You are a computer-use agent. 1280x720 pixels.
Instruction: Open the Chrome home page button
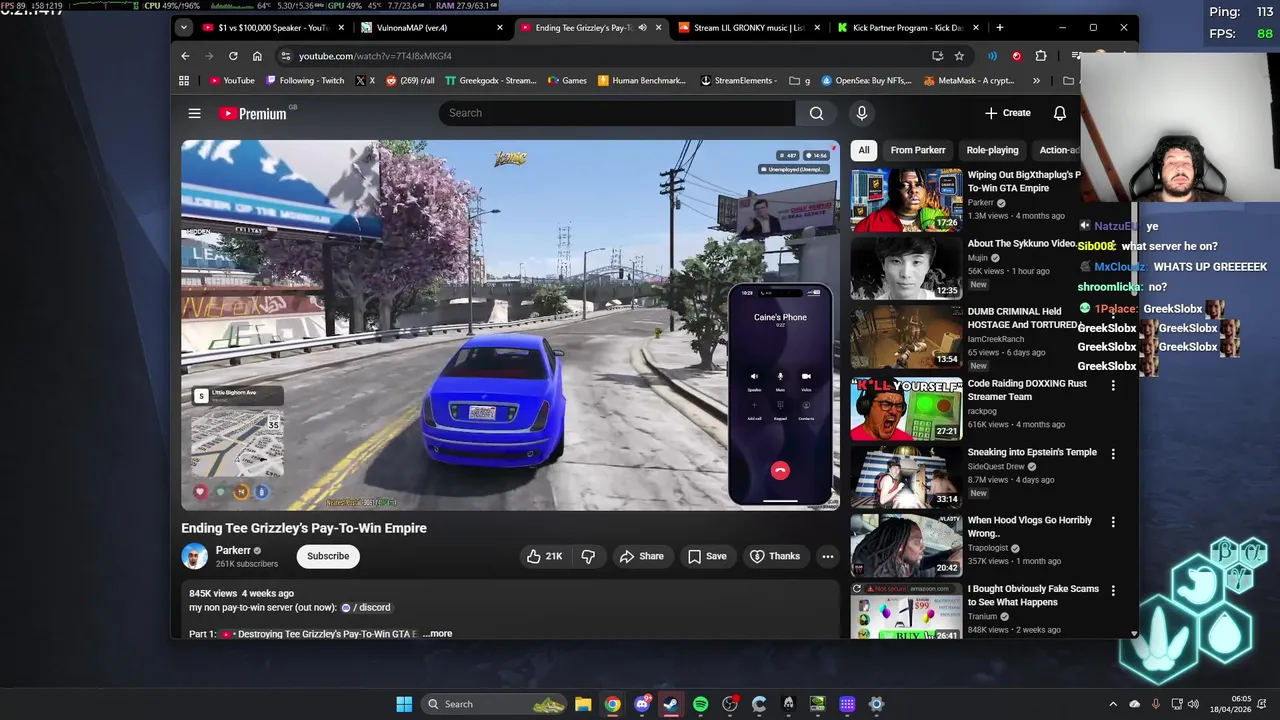pos(257,56)
